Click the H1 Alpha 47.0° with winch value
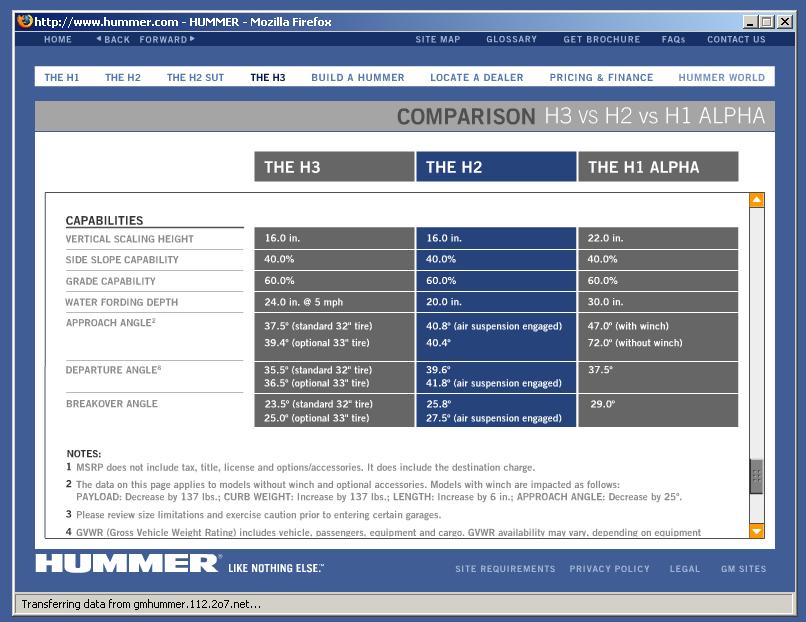 pos(628,326)
